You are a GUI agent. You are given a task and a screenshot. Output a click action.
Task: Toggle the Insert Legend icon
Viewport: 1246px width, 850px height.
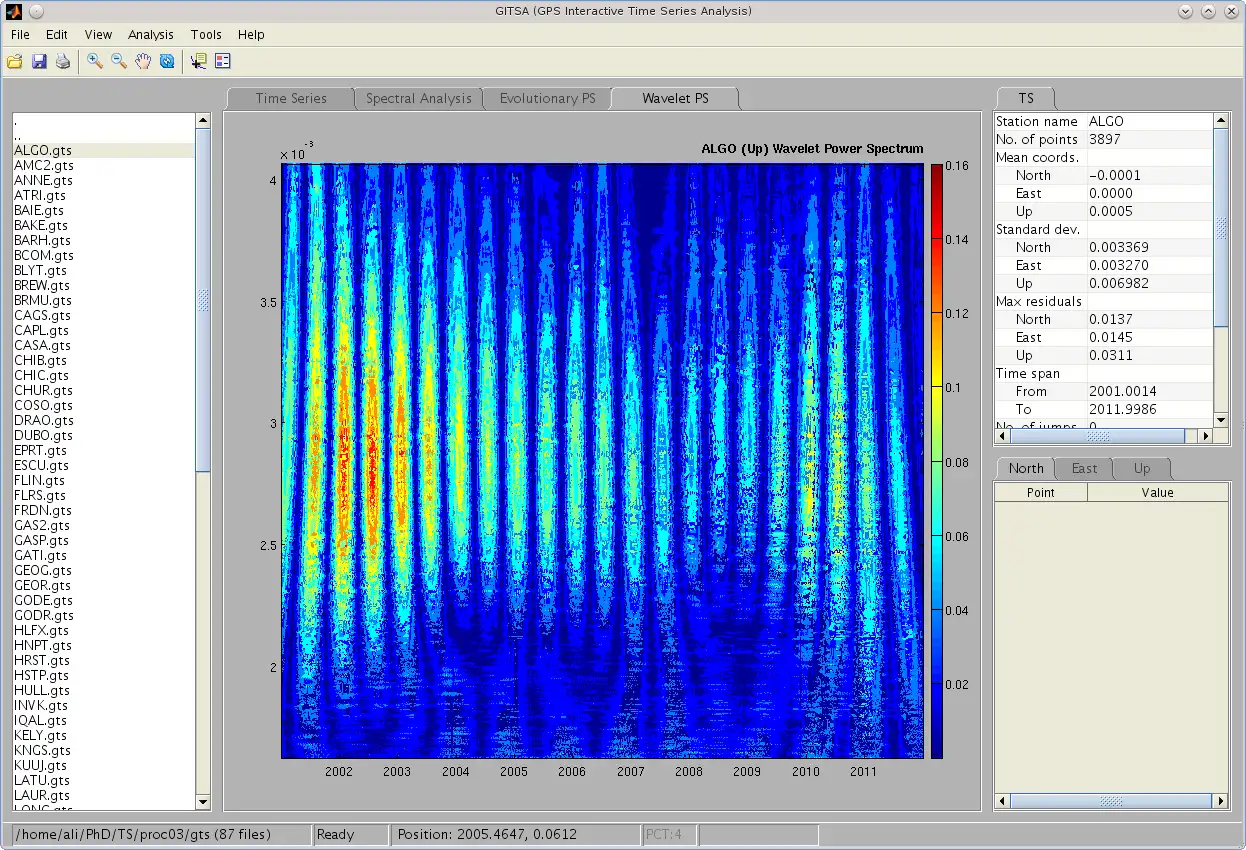coord(222,61)
